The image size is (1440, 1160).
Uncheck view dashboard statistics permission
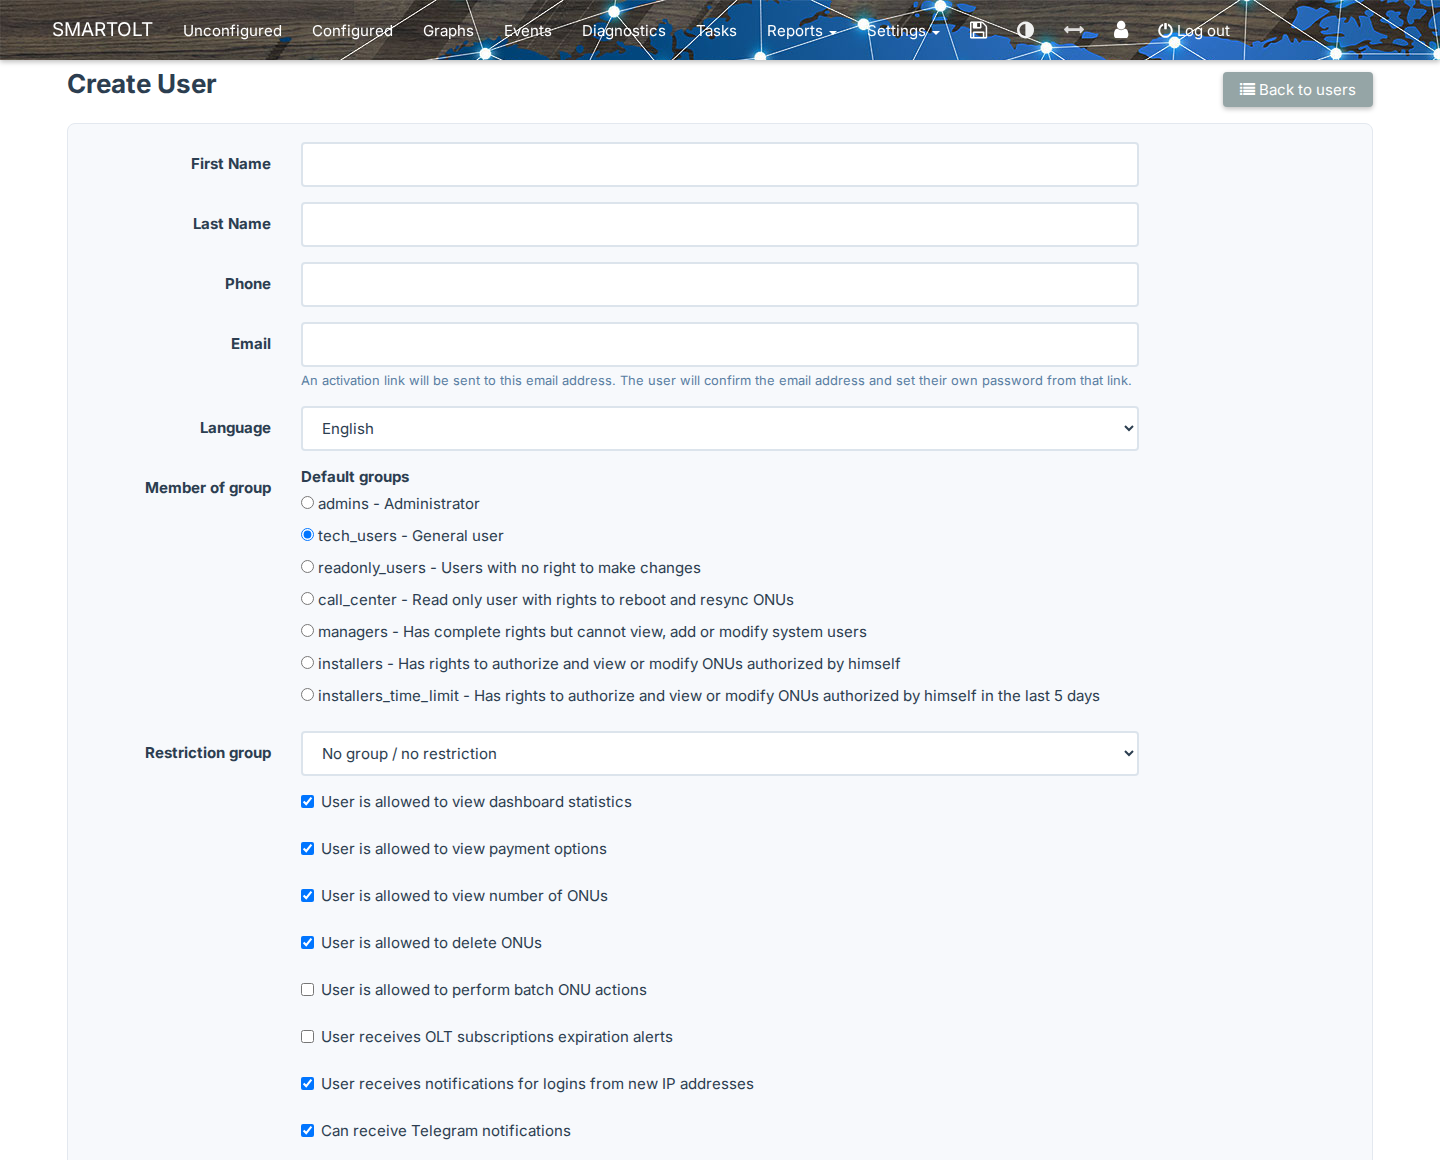[x=308, y=802]
